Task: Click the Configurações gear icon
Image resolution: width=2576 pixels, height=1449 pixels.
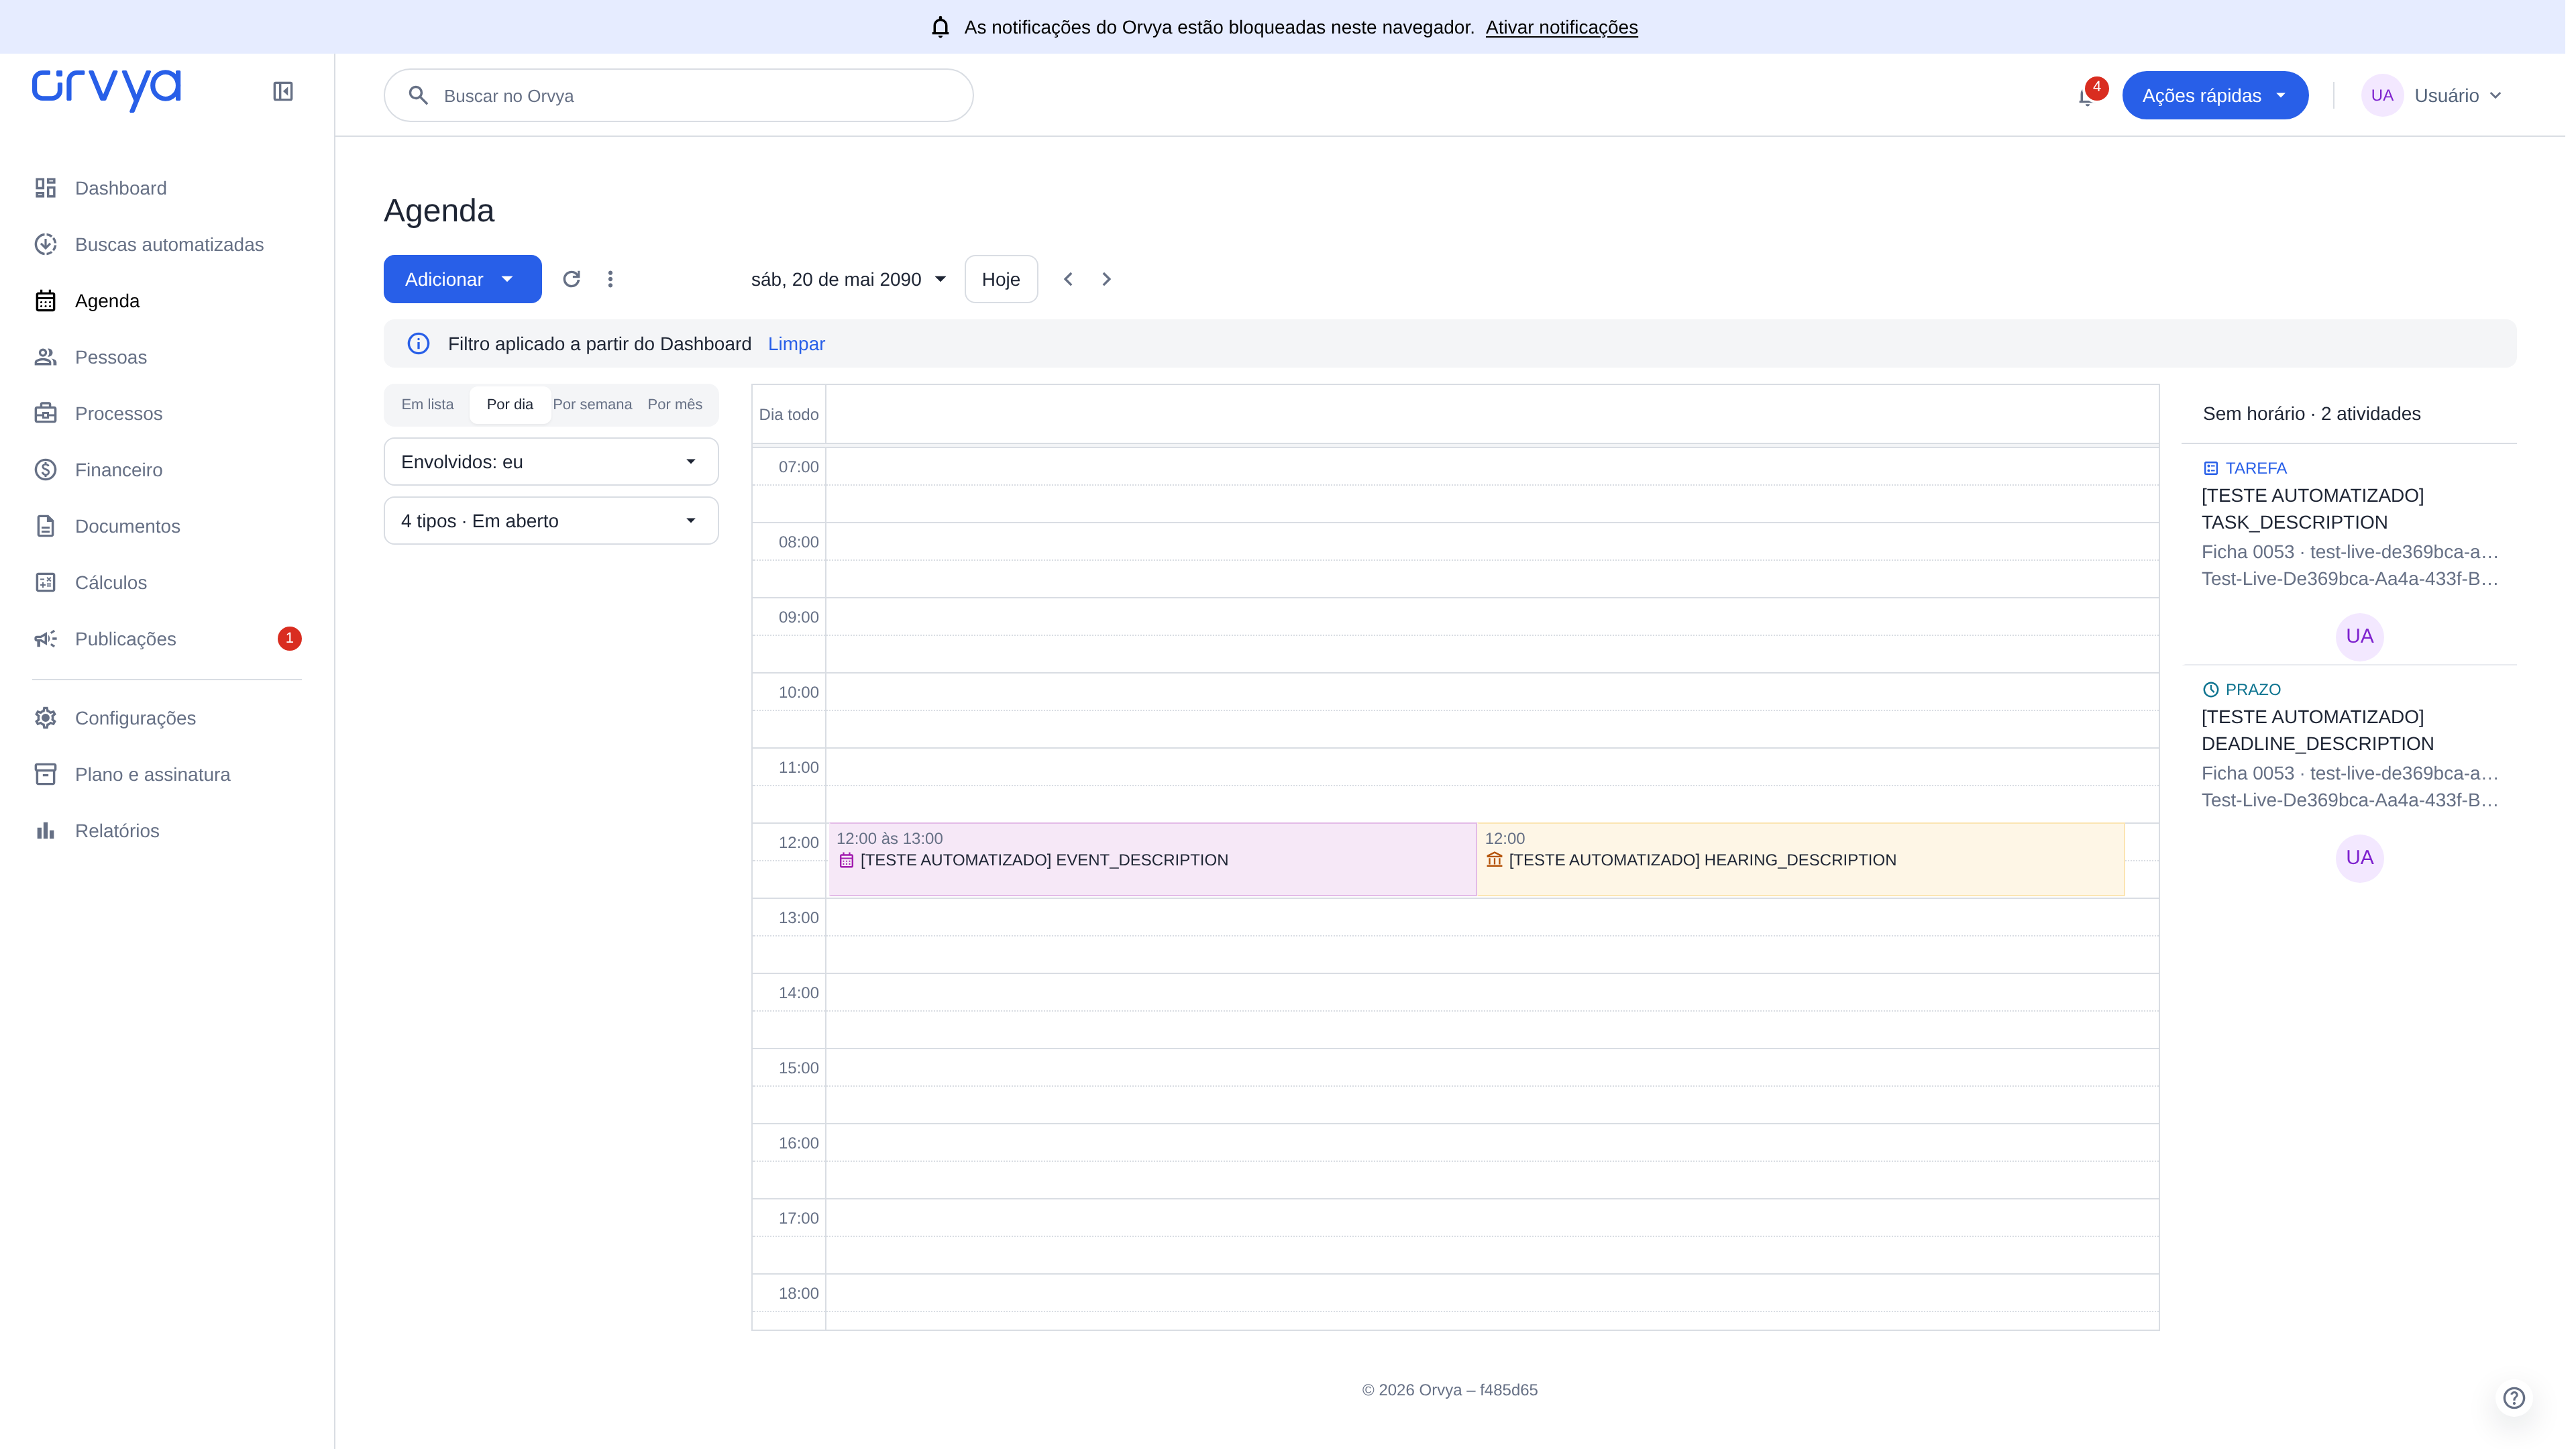Action: point(46,718)
